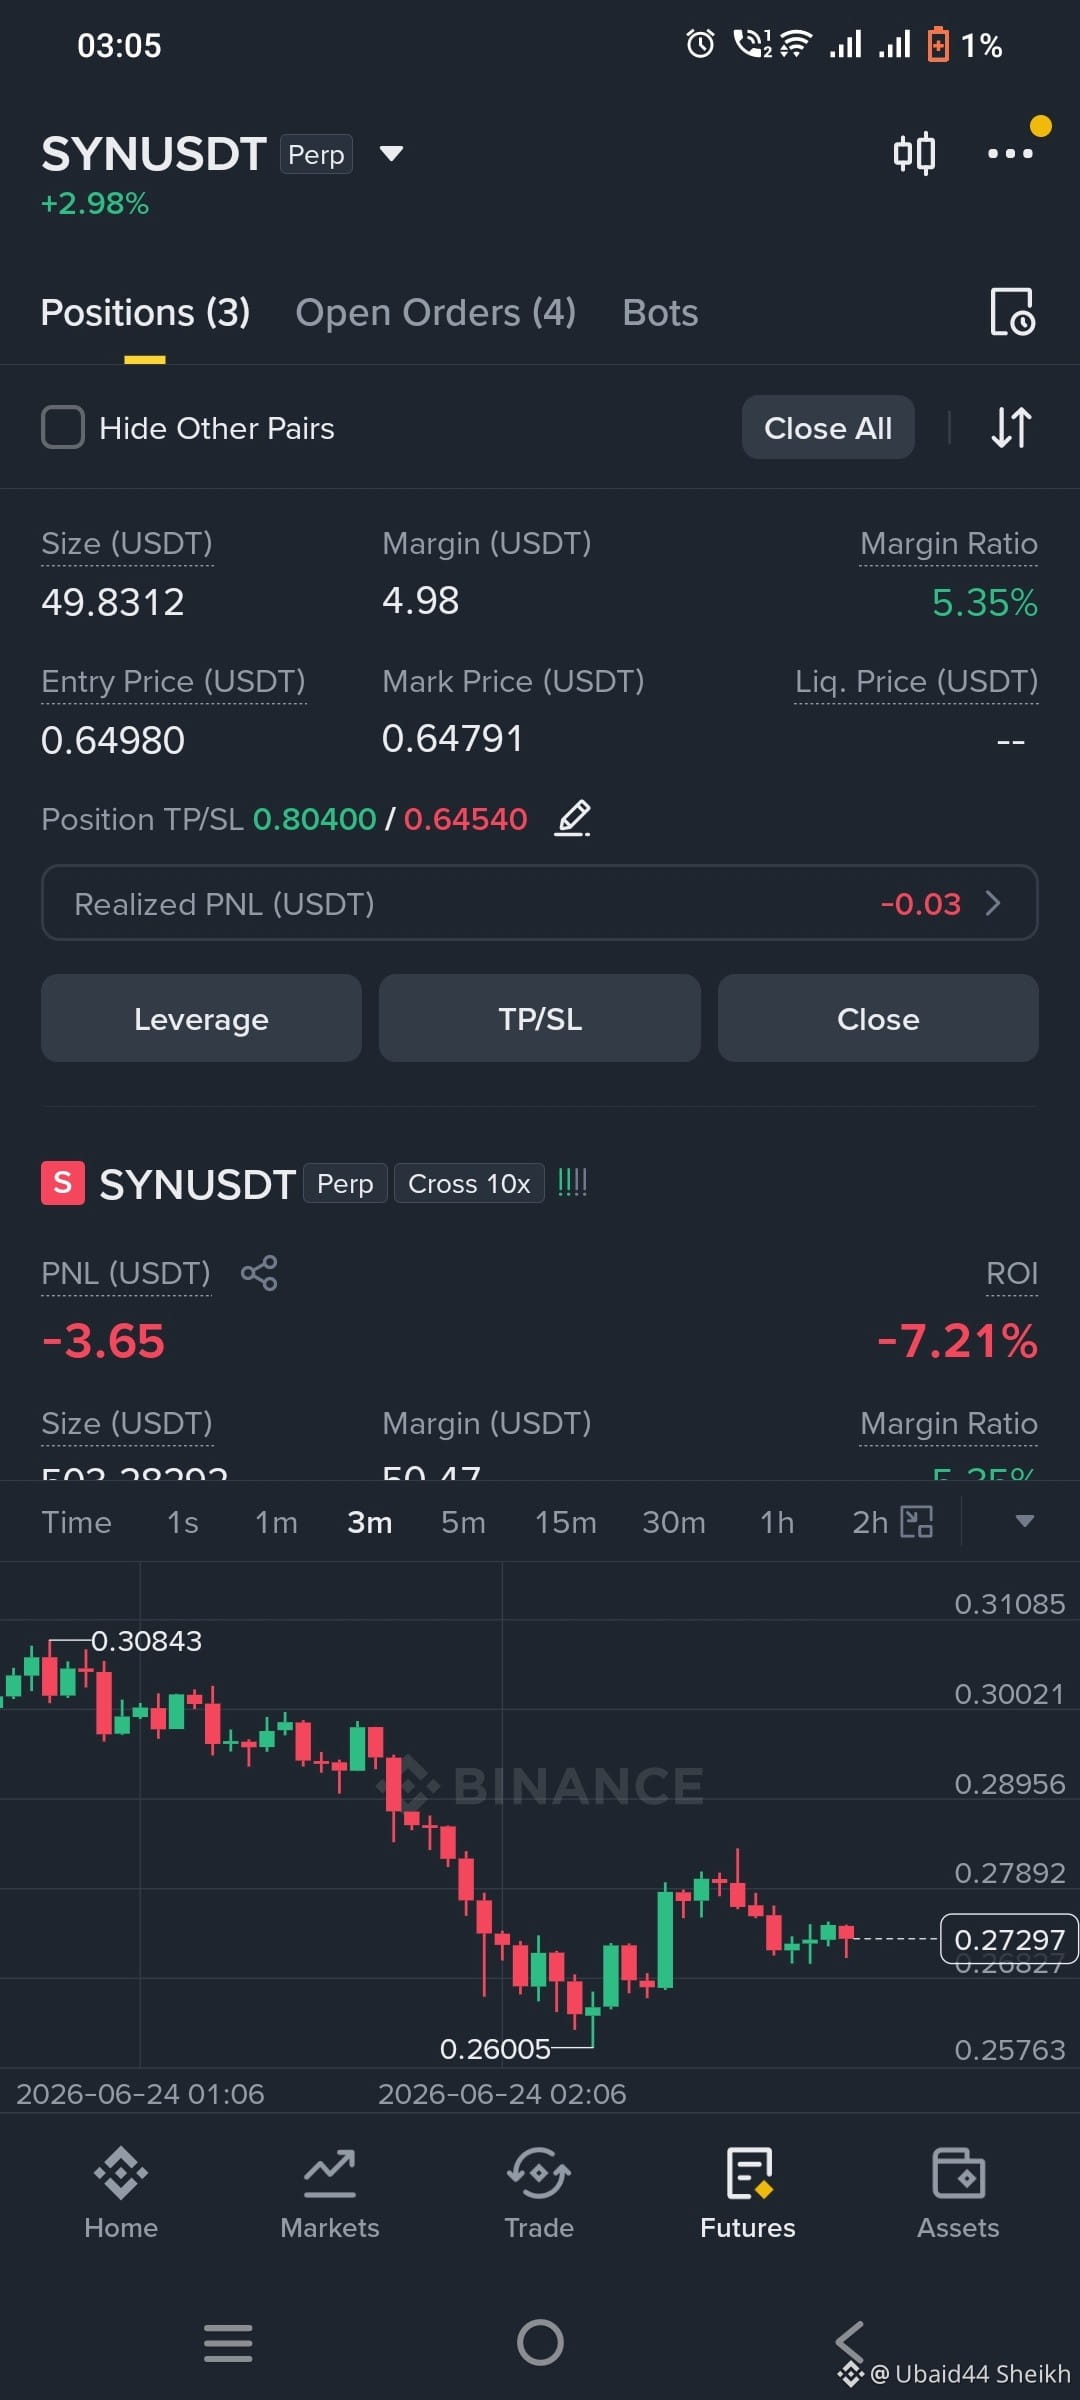Screen dimensions: 1080x2400
Task: Tap the chart high marker 0.30843
Action: [146, 1641]
